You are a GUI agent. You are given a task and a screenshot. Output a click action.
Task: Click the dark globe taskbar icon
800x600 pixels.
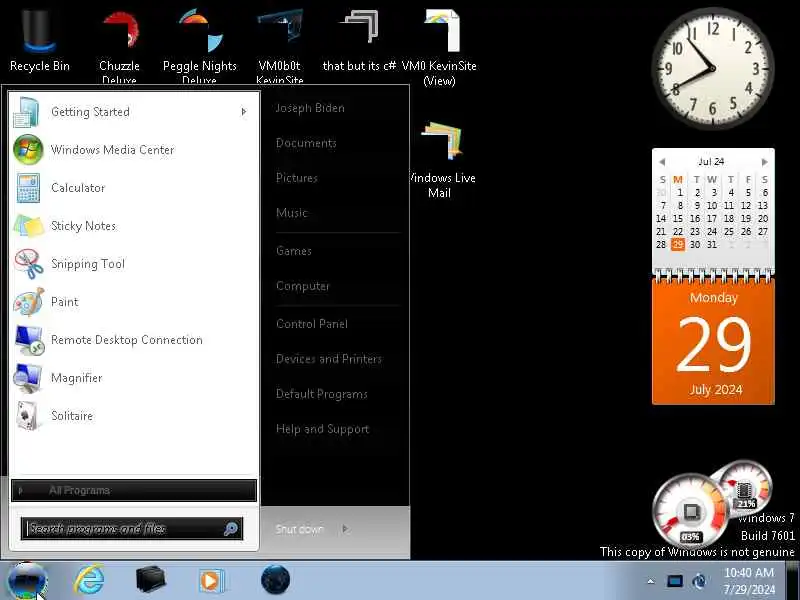coord(276,580)
